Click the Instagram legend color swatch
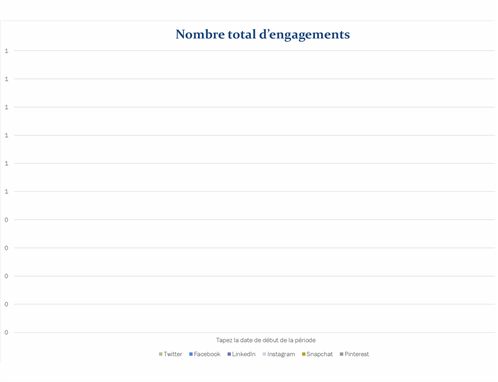Viewport: 498px width, 382px height. pos(264,354)
